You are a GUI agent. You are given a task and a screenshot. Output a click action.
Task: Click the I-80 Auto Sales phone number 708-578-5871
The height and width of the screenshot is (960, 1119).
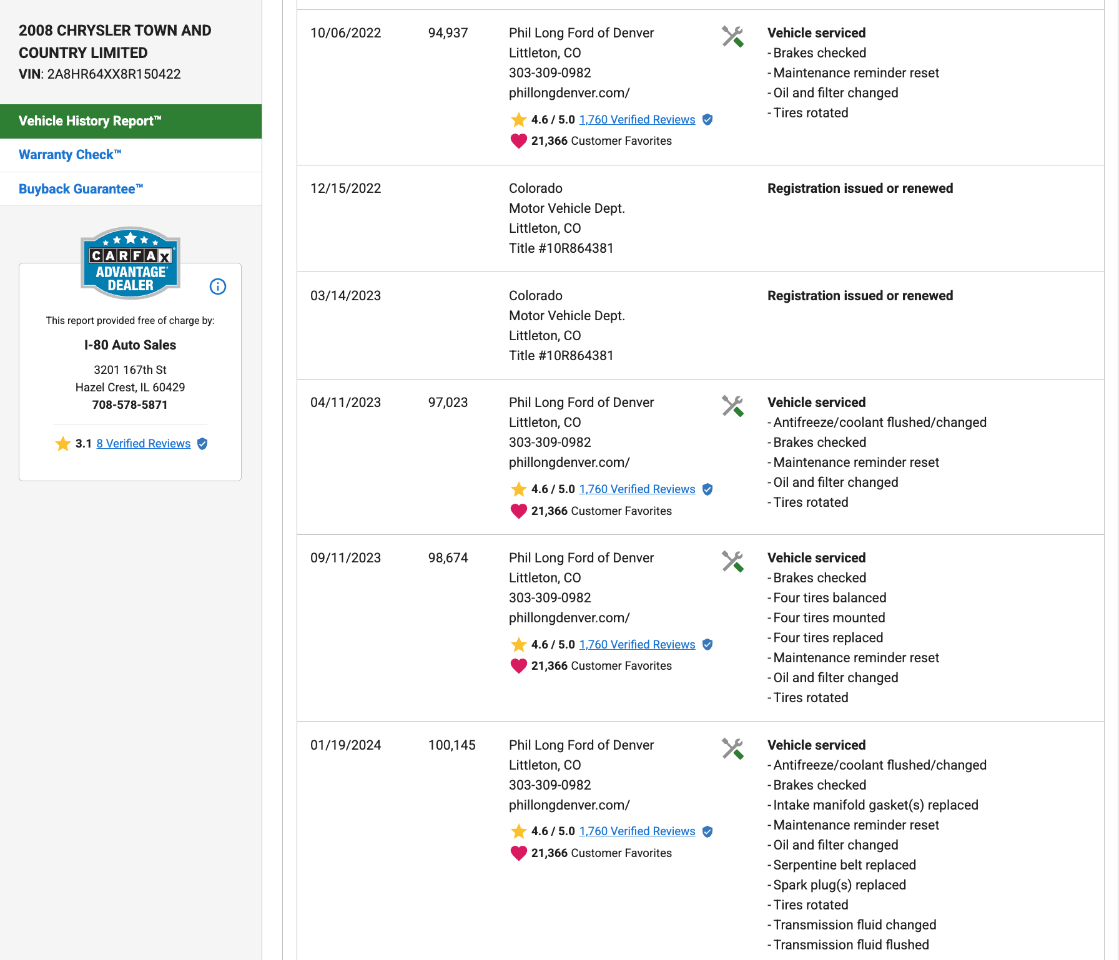coord(130,405)
